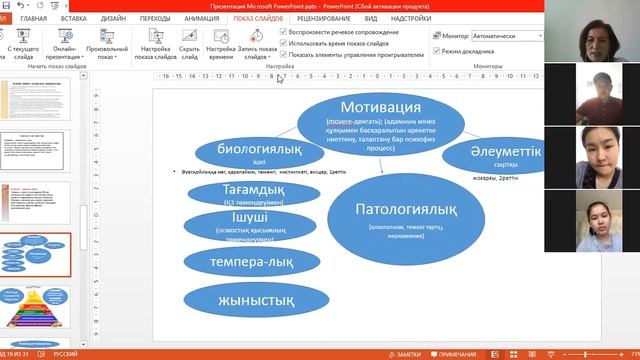Expand Запись показа слайдов dropdown arrow

pyautogui.click(x=269, y=57)
